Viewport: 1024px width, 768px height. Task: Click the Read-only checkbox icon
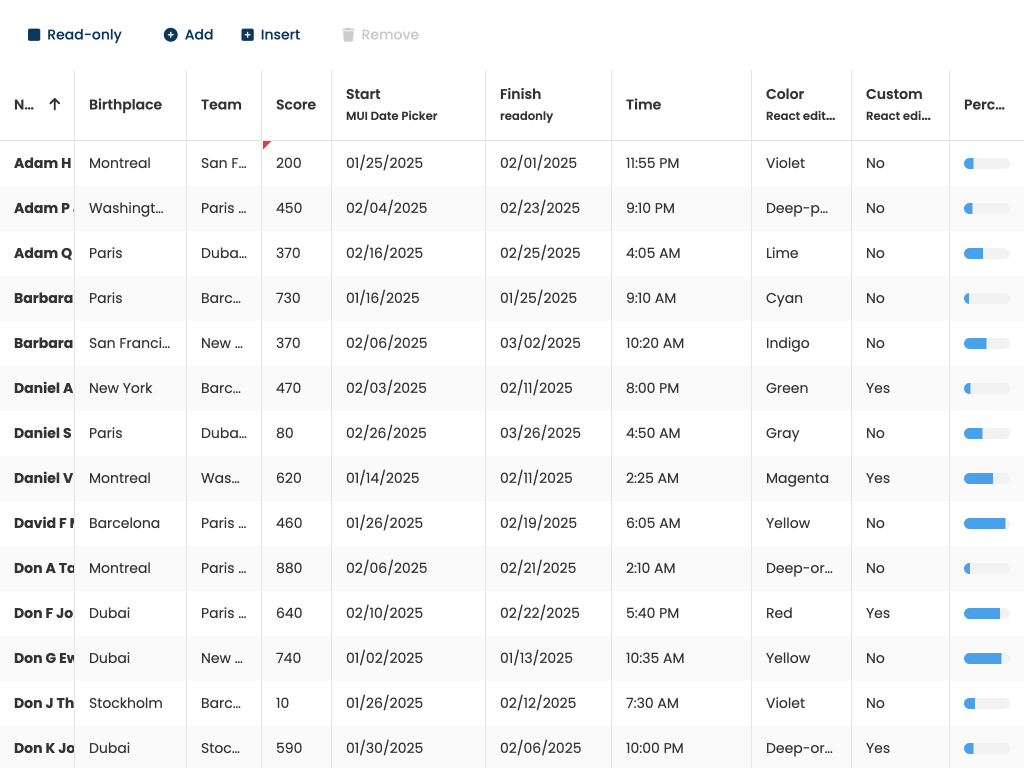[34, 35]
